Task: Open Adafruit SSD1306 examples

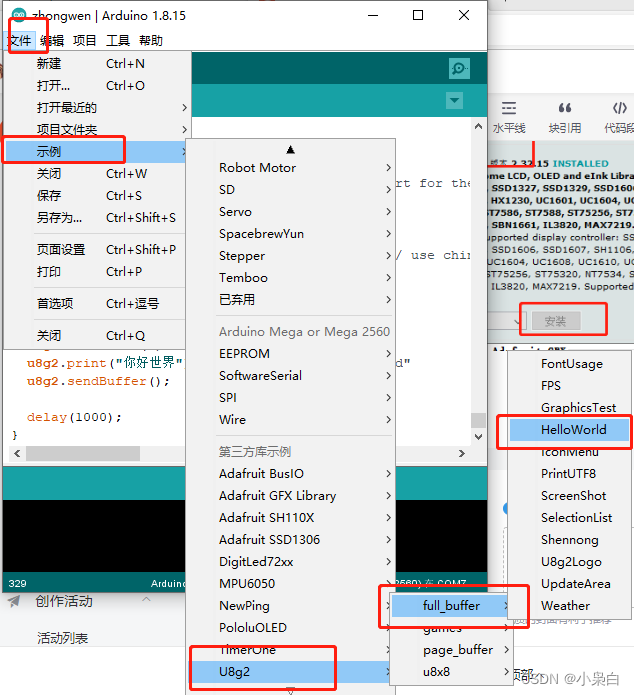Action: (x=290, y=539)
